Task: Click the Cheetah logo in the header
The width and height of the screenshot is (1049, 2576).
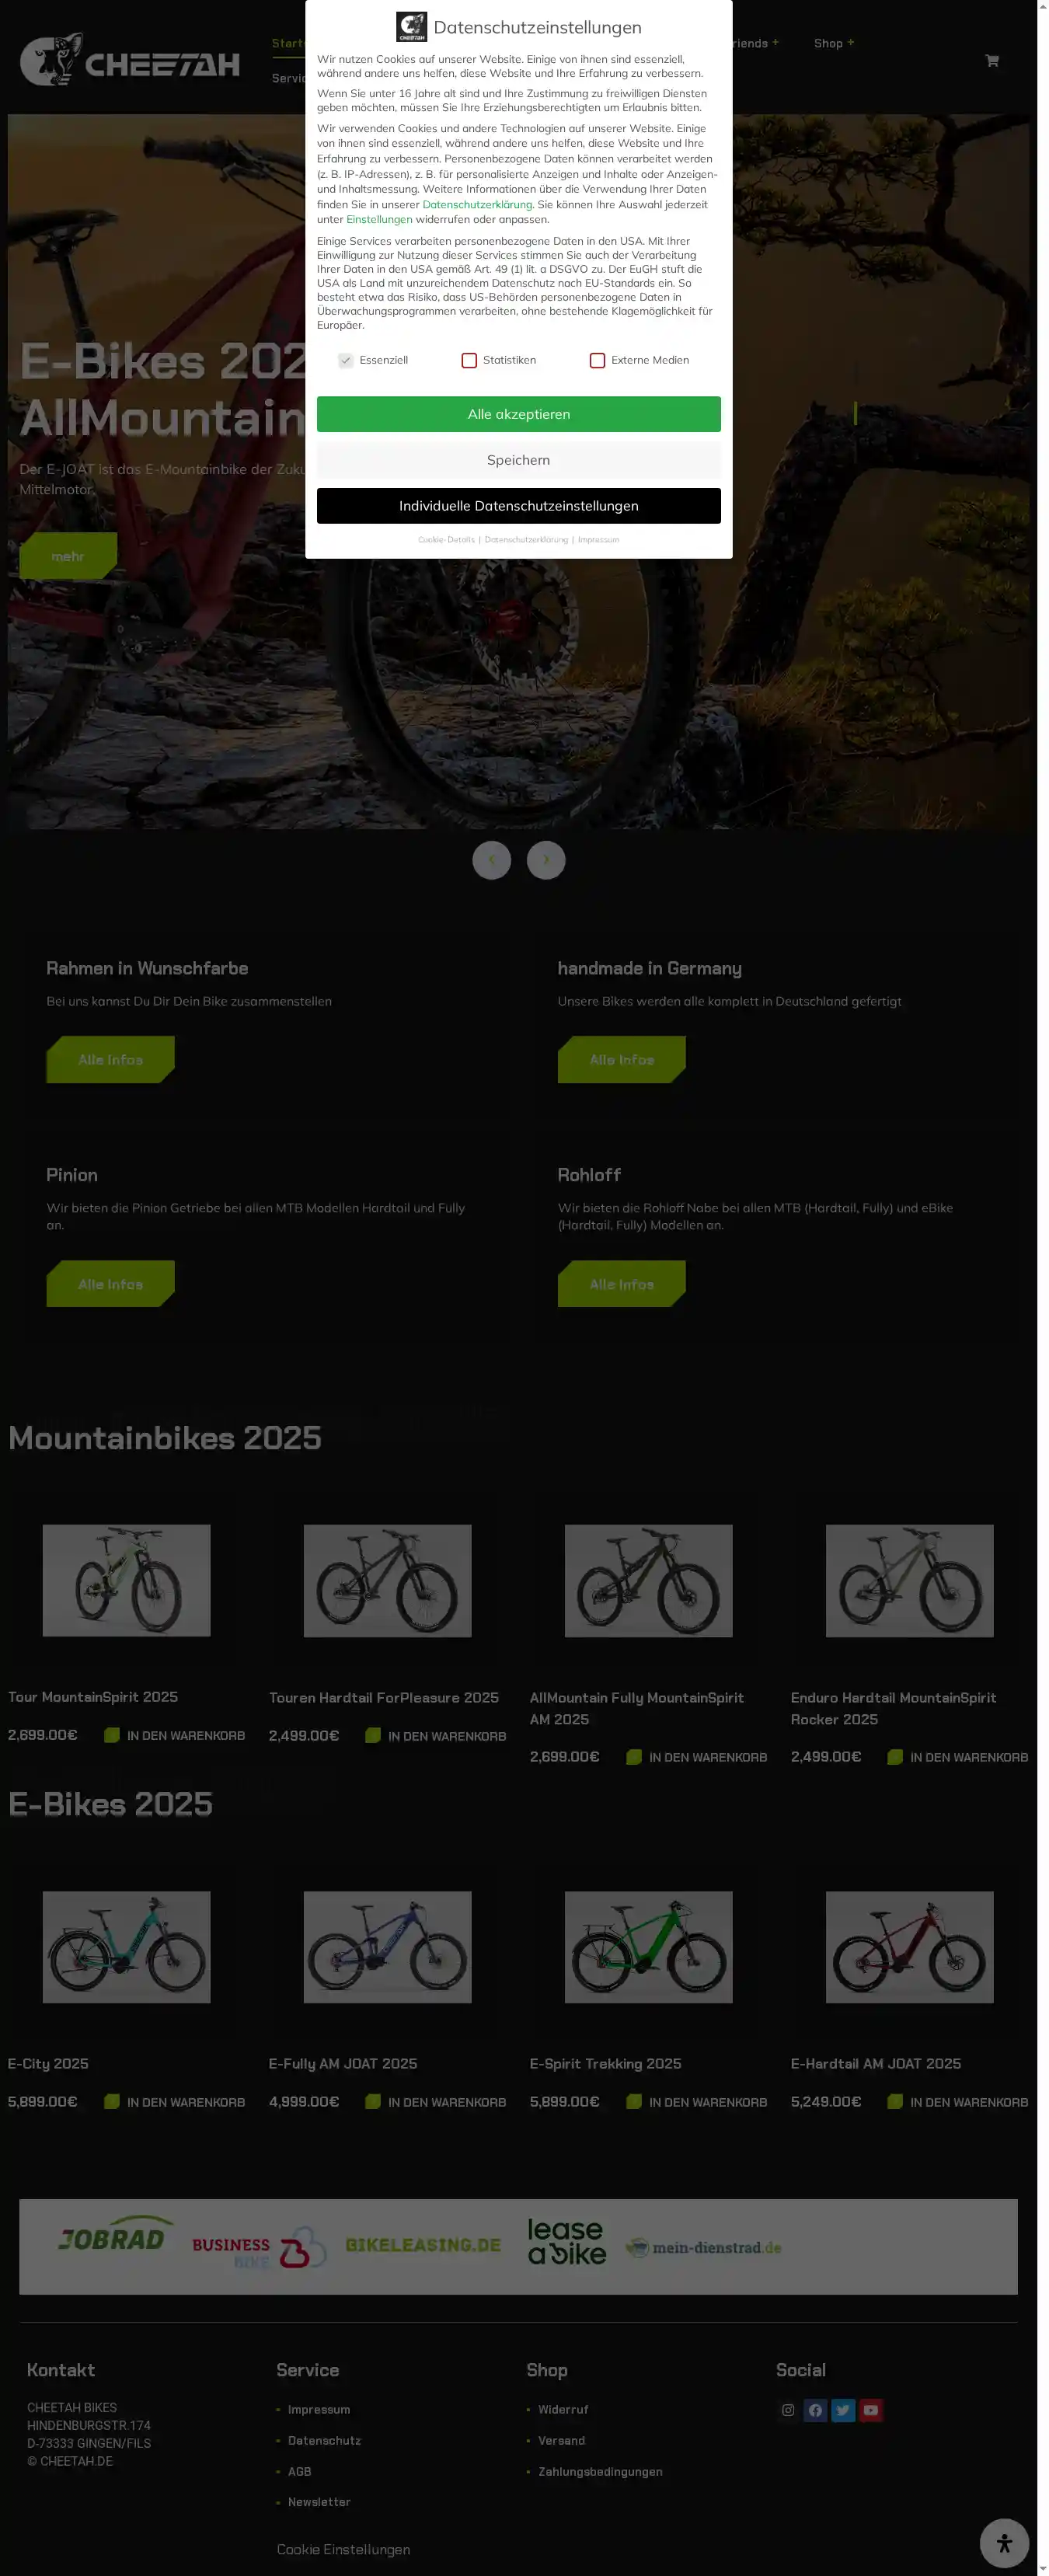Action: coord(130,60)
